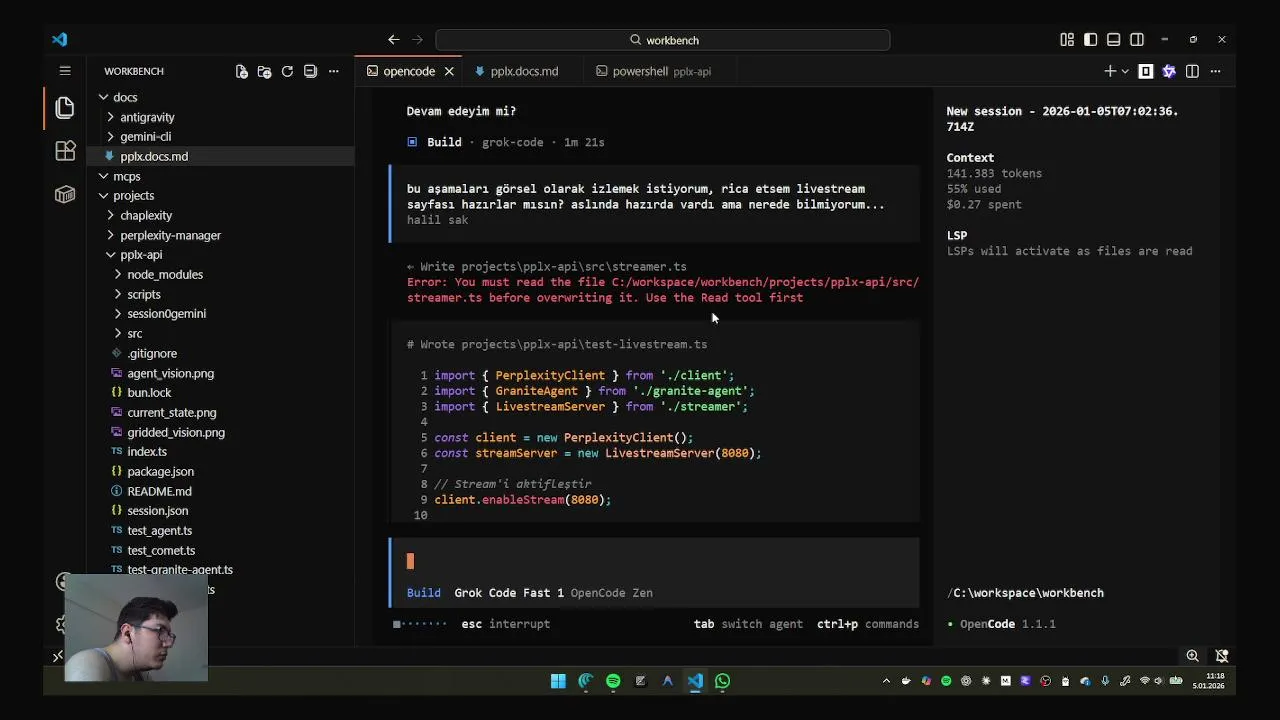Open editor More Actions ellipsis
Viewport: 1280px width, 720px height.
click(1215, 71)
